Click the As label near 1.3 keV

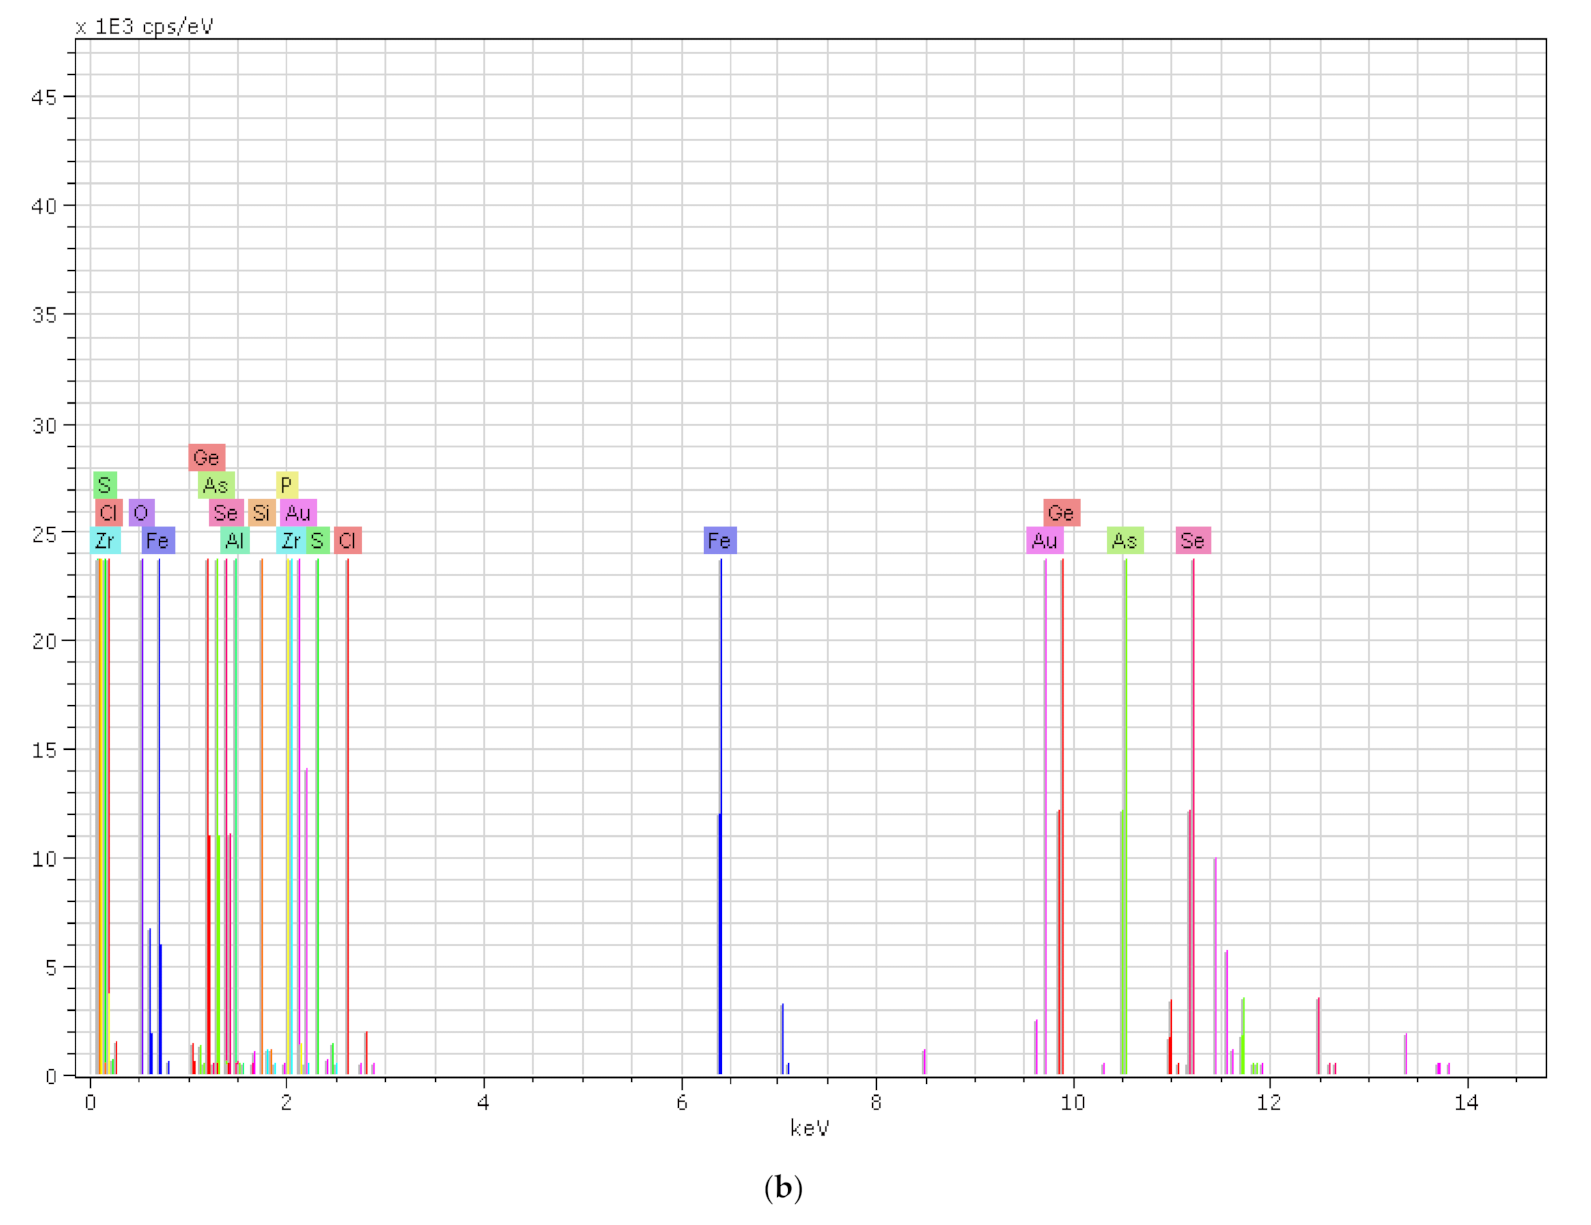click(216, 485)
